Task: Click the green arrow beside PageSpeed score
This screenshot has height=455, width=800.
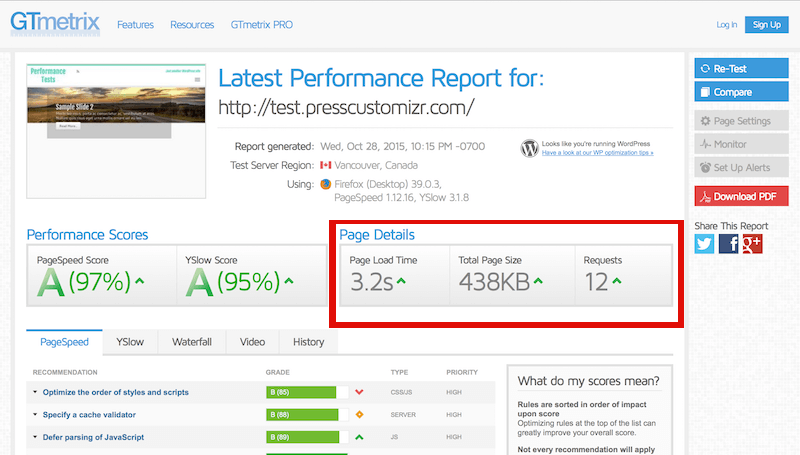Action: [140, 281]
